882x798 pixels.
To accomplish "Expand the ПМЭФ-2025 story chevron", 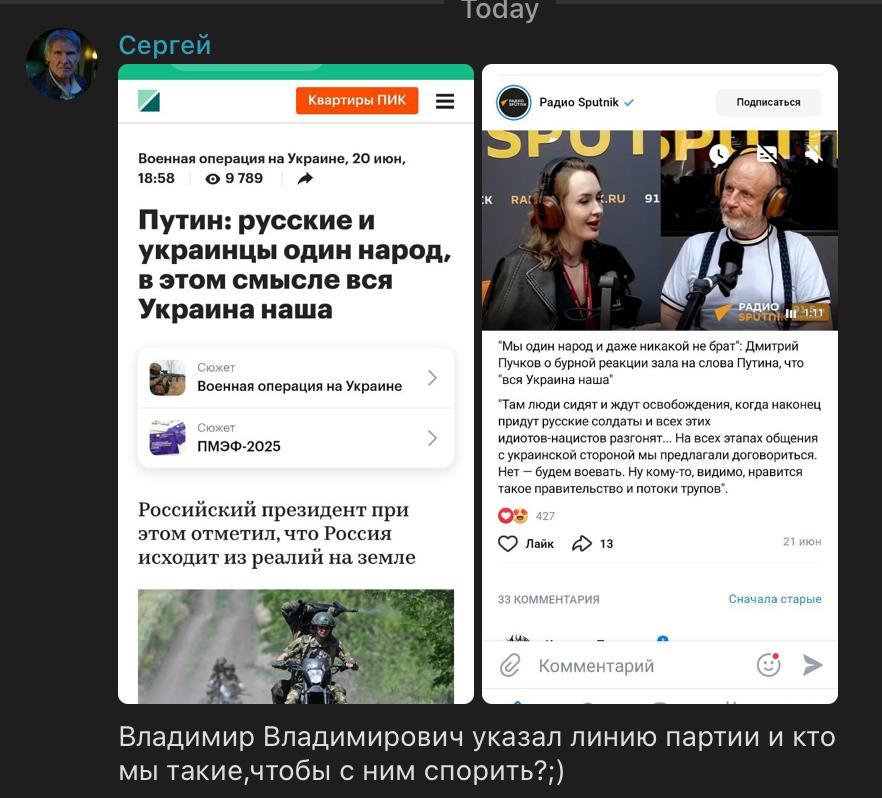I will click(432, 438).
